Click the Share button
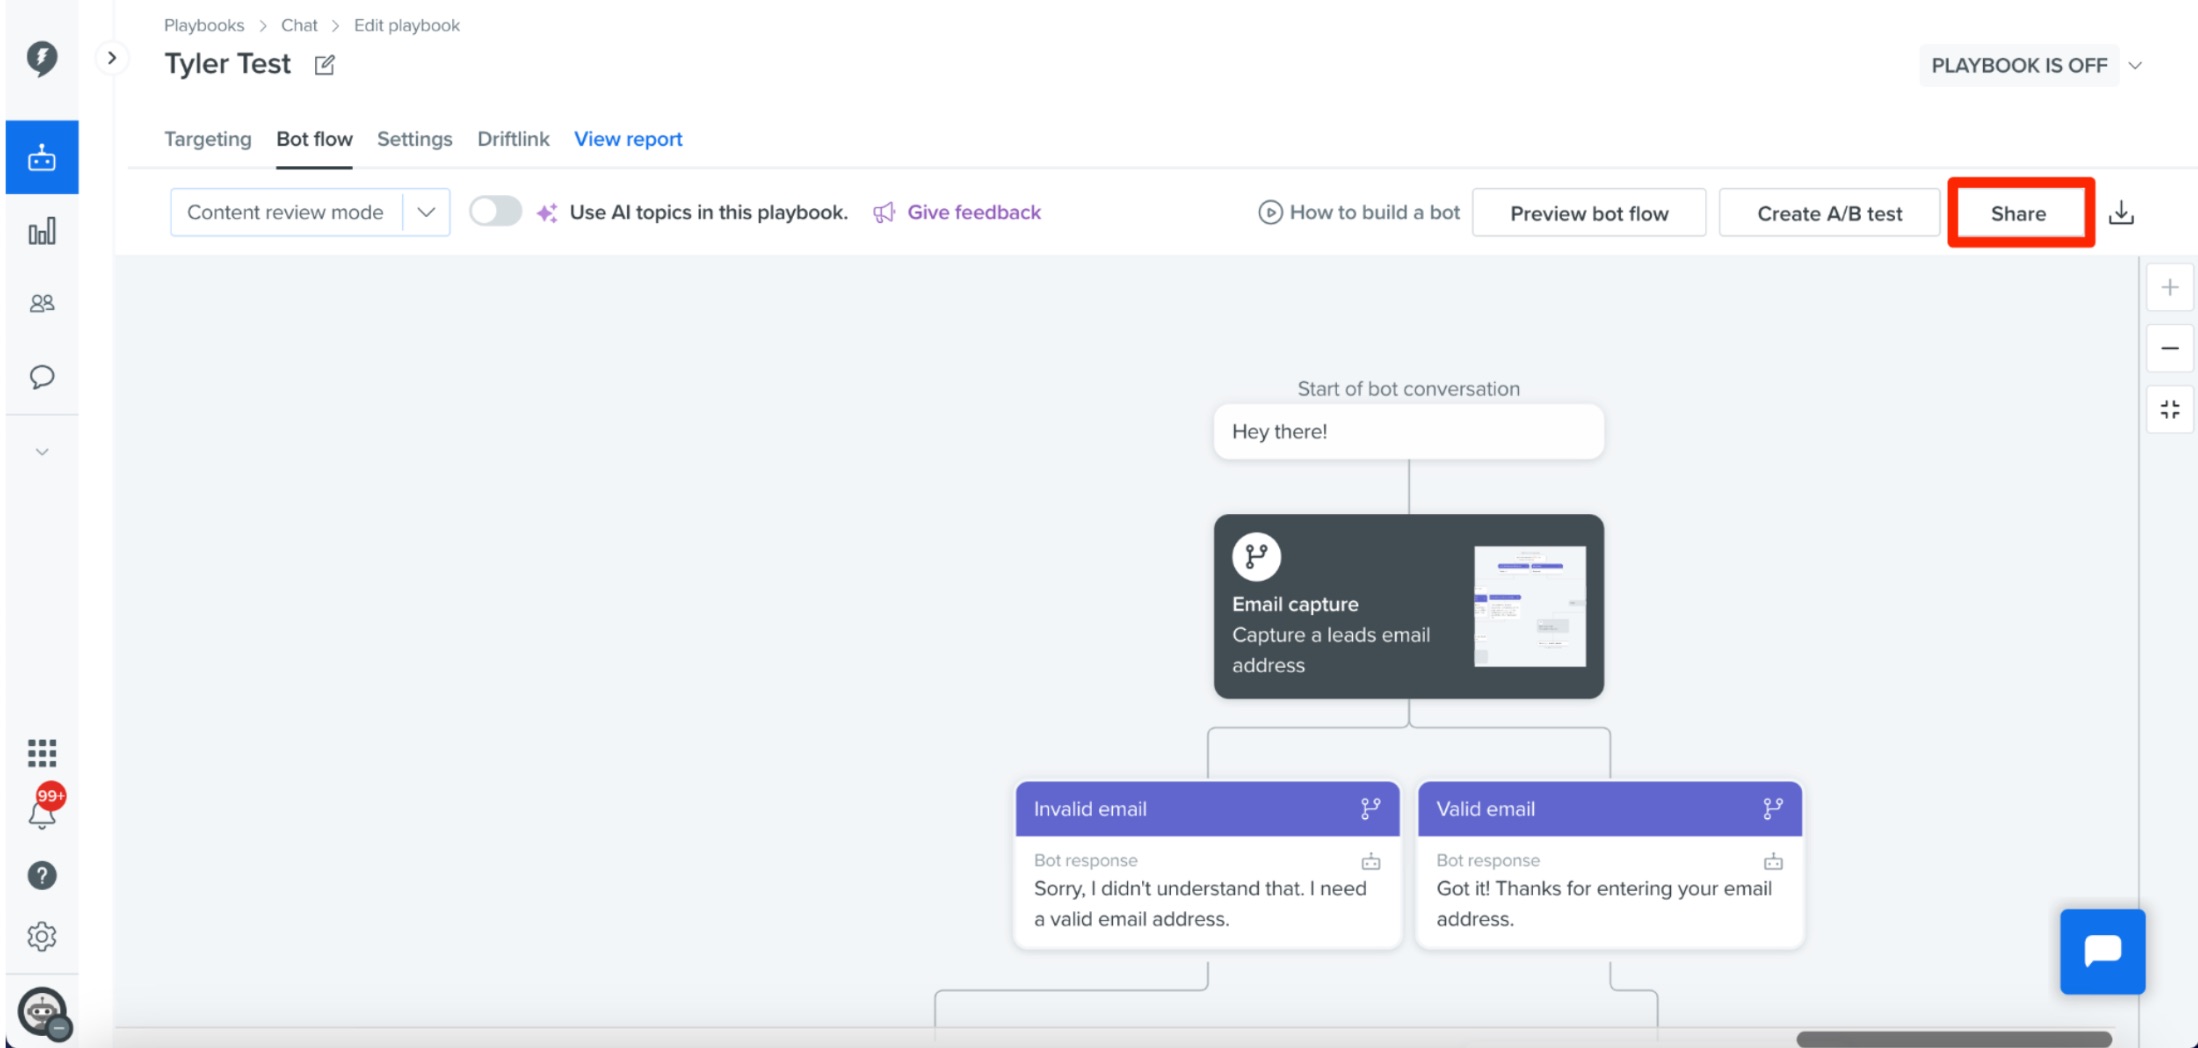Image resolution: width=2198 pixels, height=1048 pixels. point(2019,213)
